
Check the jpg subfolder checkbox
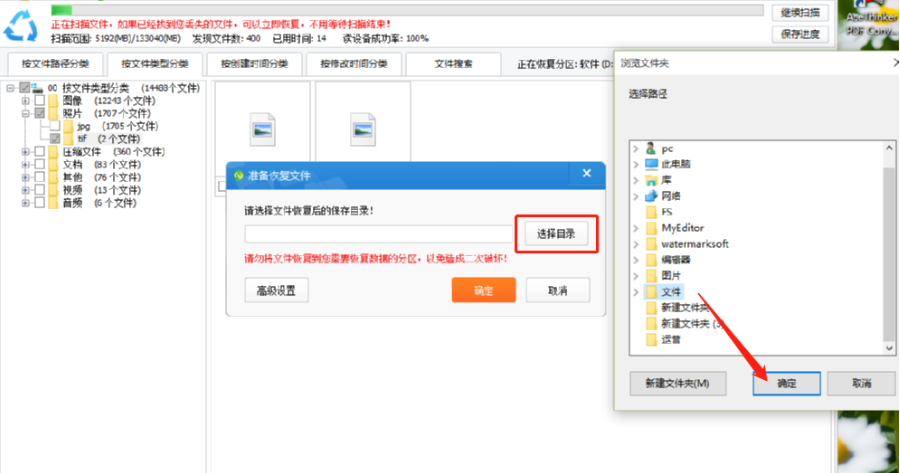[55, 126]
